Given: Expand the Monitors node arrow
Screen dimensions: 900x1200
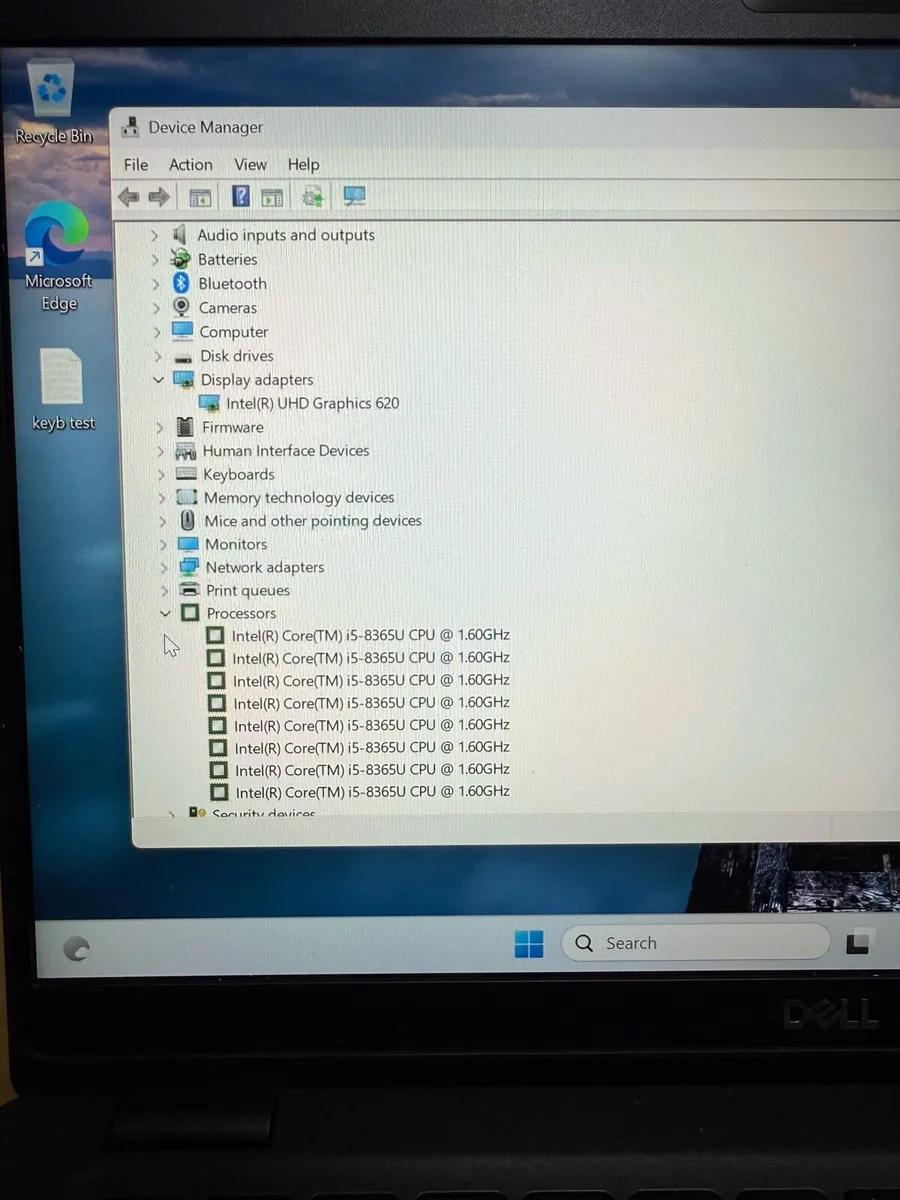Looking at the screenshot, I should (x=163, y=544).
